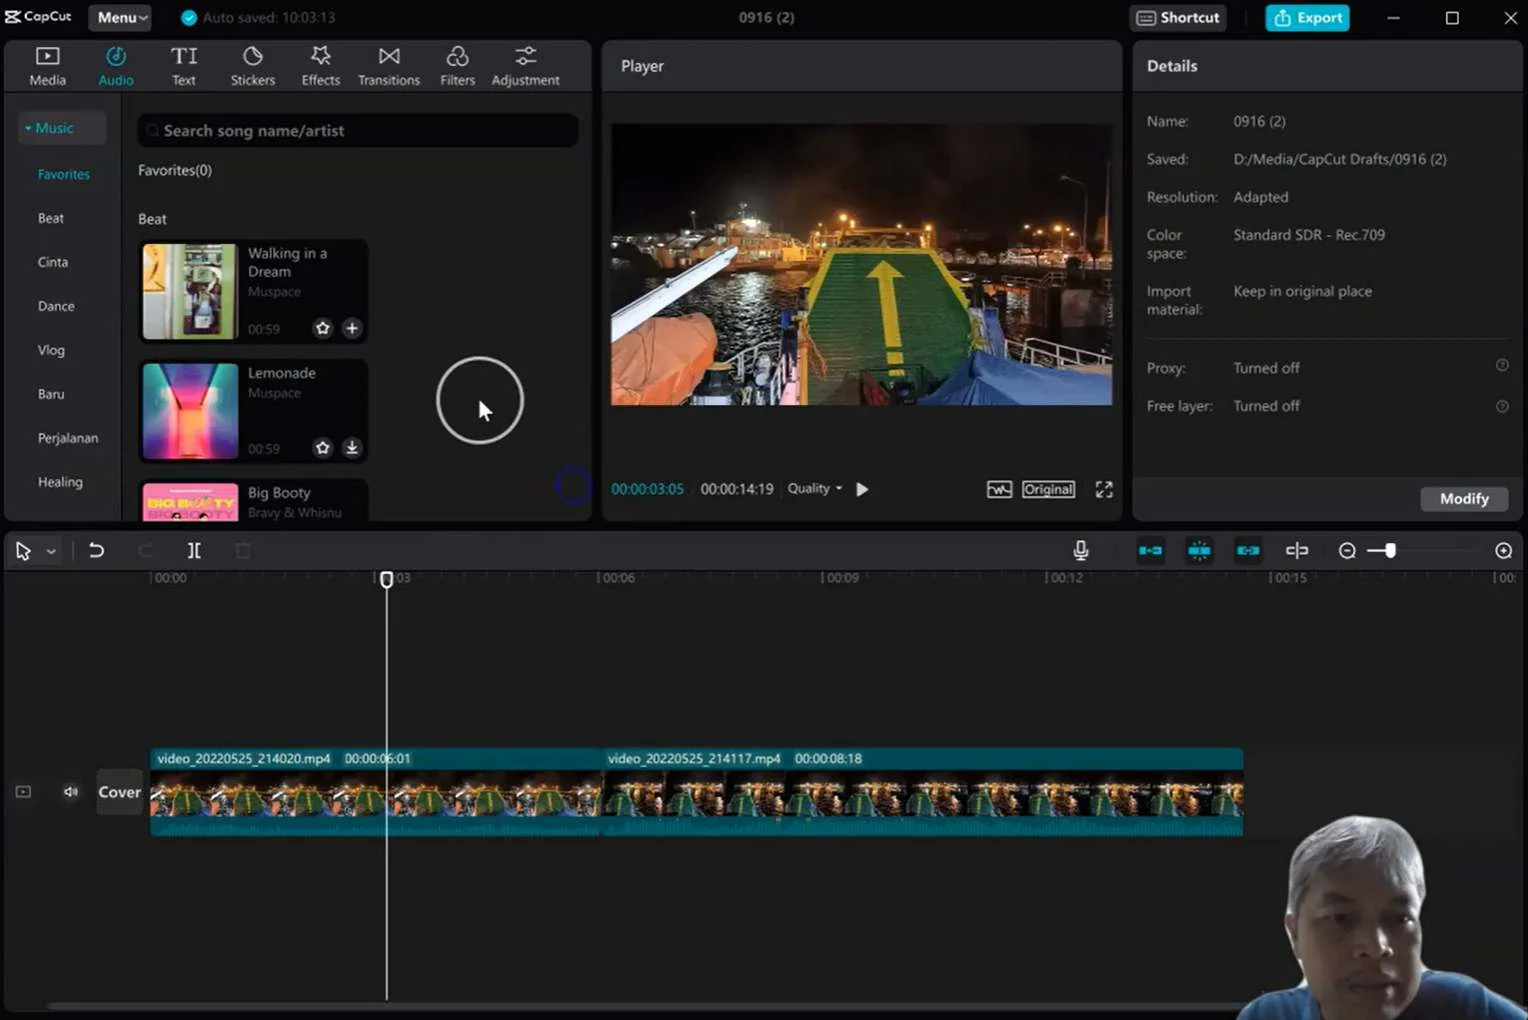Screen dimensions: 1528x1020
Task: Open the Transitions tab
Action: [389, 66]
